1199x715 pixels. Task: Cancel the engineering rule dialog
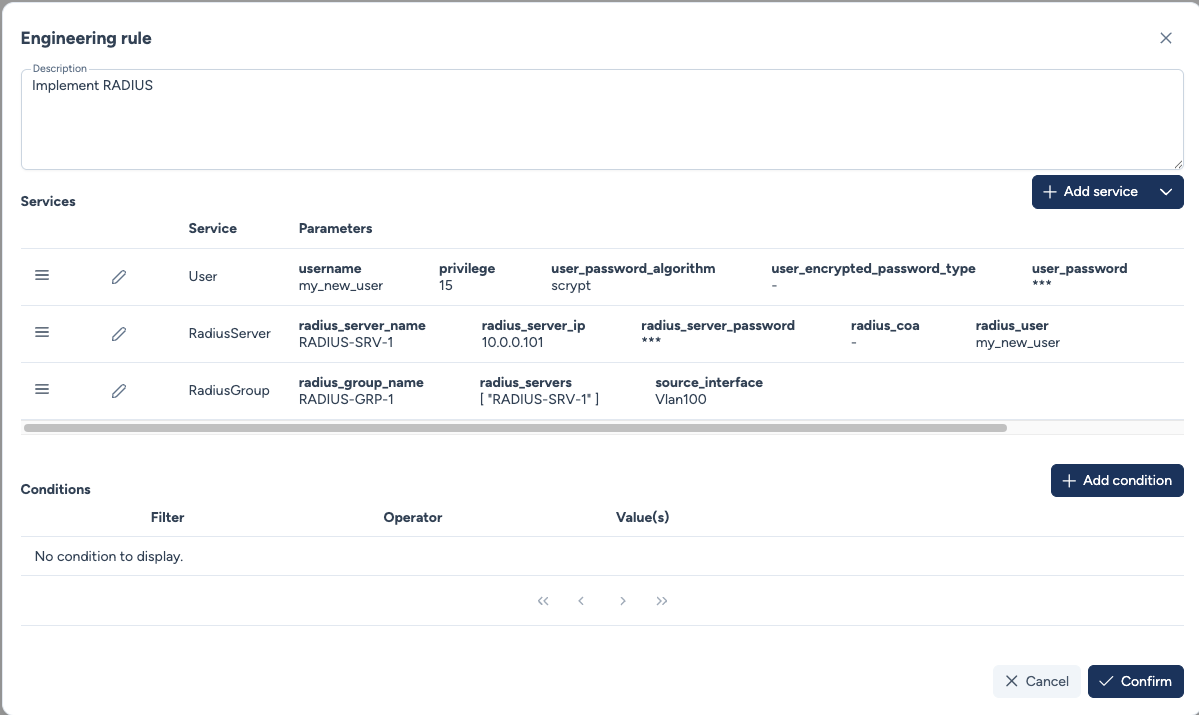(x=1036, y=681)
